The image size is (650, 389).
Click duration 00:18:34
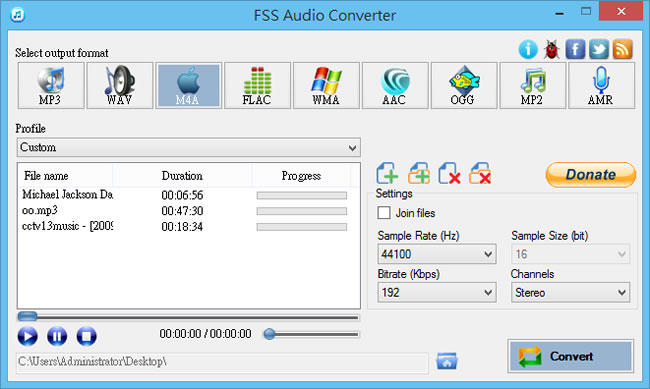tap(182, 227)
